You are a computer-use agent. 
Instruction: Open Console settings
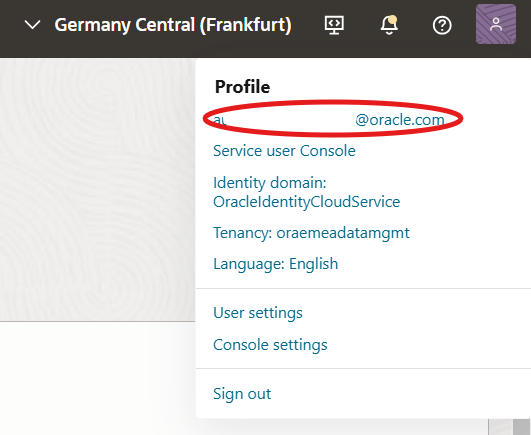pos(270,345)
